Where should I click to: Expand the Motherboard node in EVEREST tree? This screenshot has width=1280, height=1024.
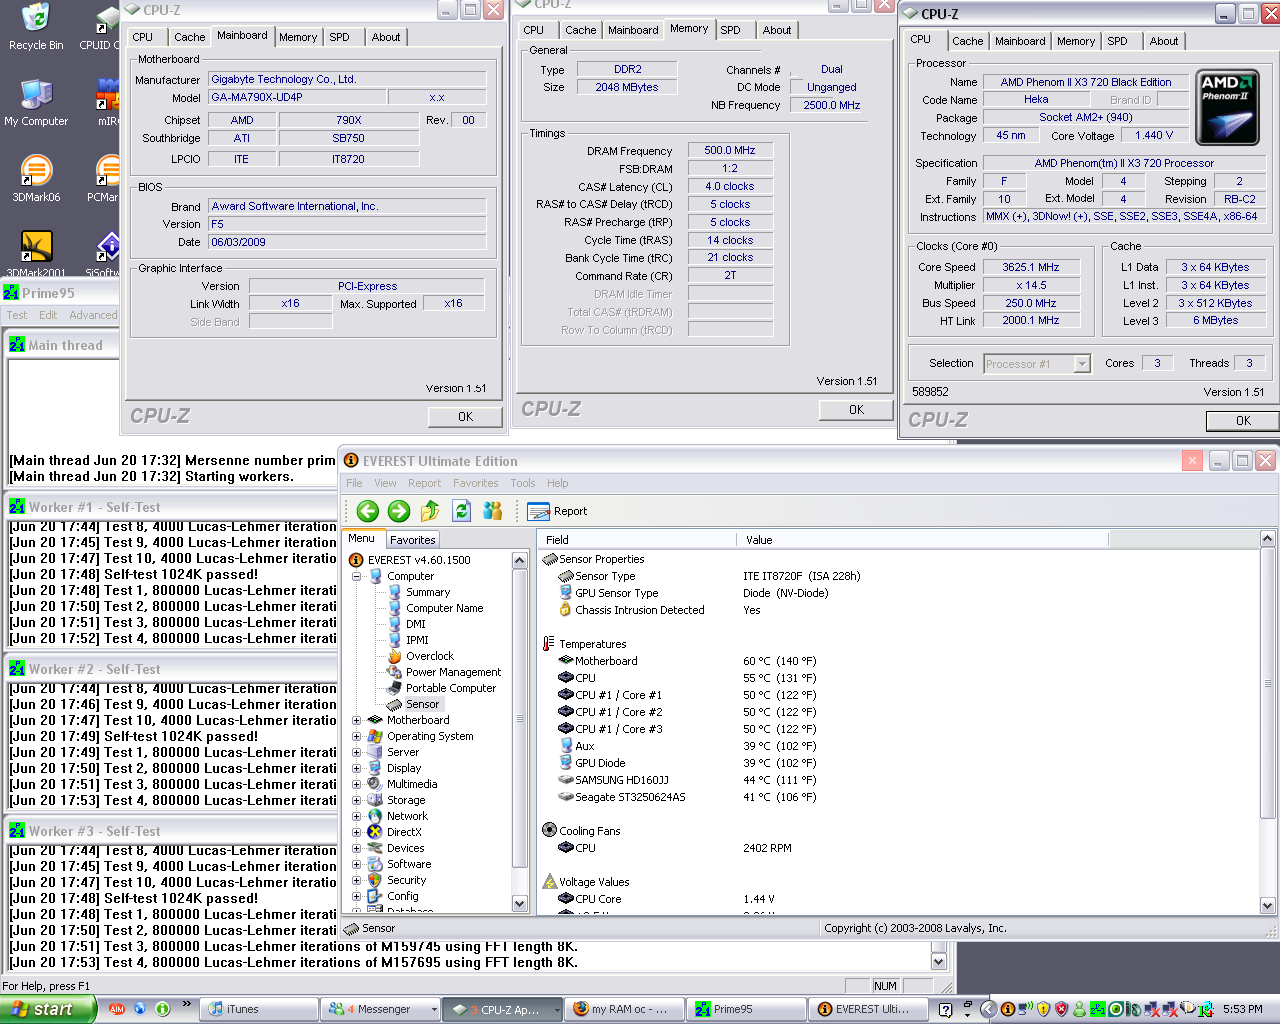tap(358, 719)
